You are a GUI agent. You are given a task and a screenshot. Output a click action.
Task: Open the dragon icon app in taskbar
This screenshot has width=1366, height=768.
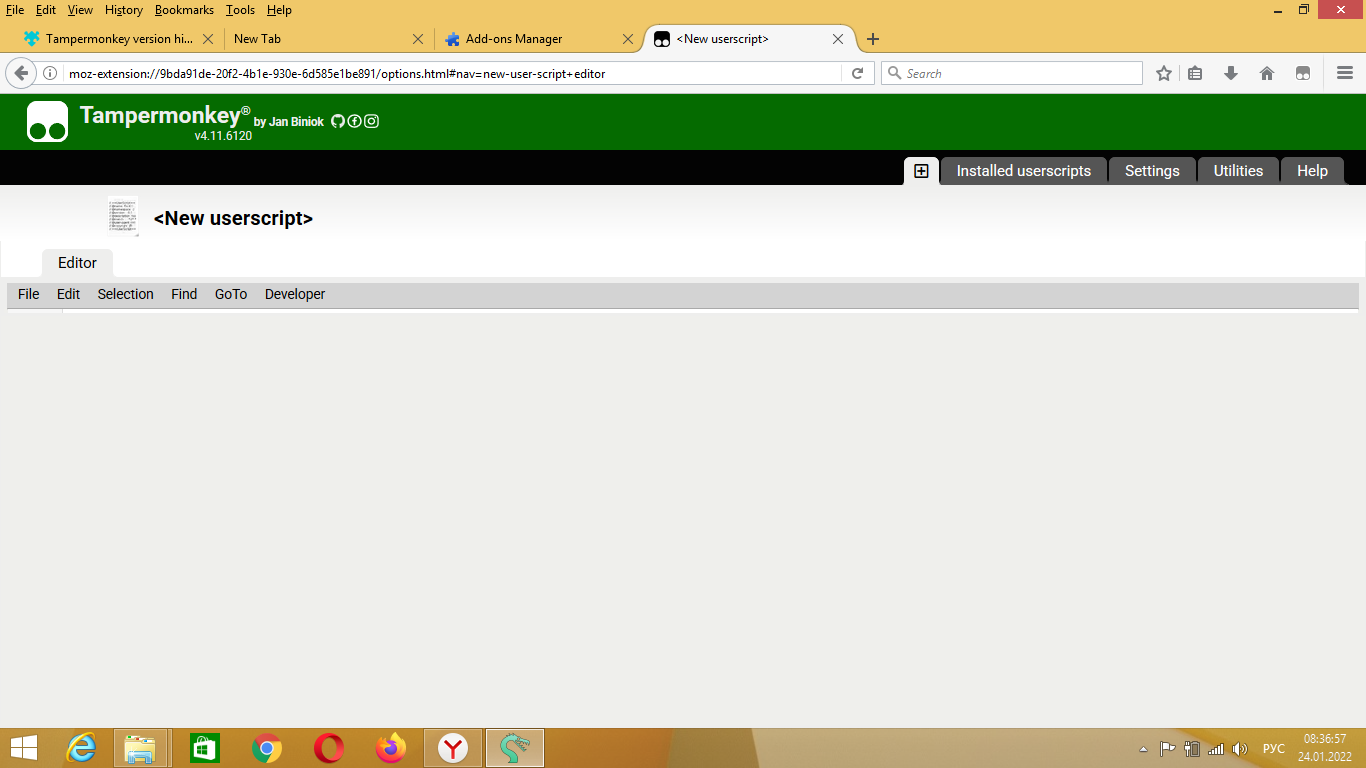(x=515, y=748)
